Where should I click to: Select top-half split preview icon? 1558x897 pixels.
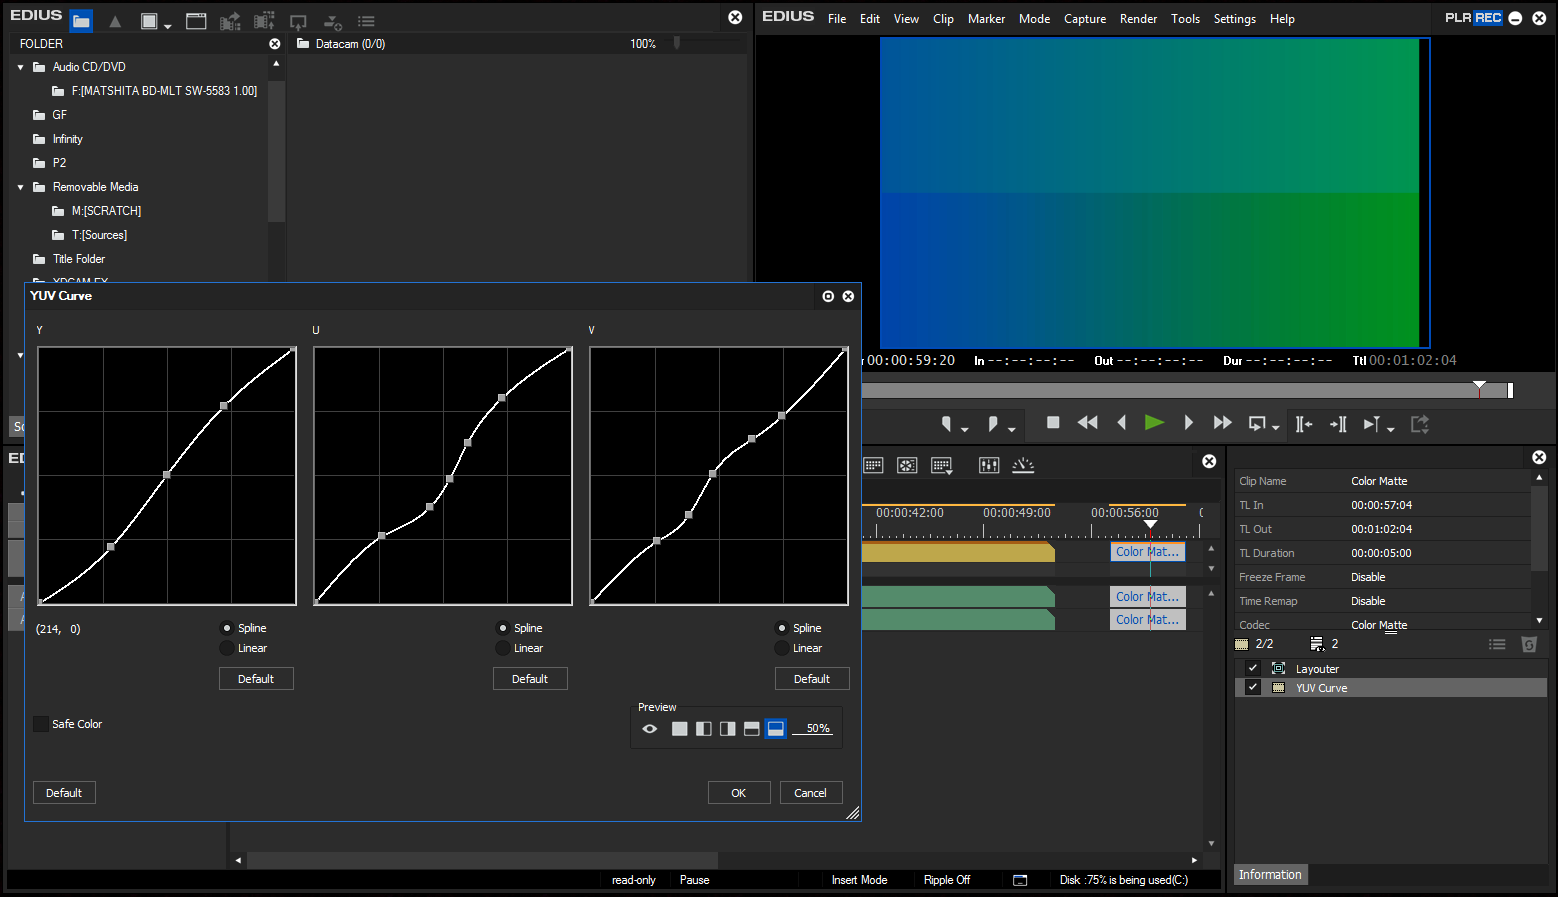pyautogui.click(x=752, y=729)
